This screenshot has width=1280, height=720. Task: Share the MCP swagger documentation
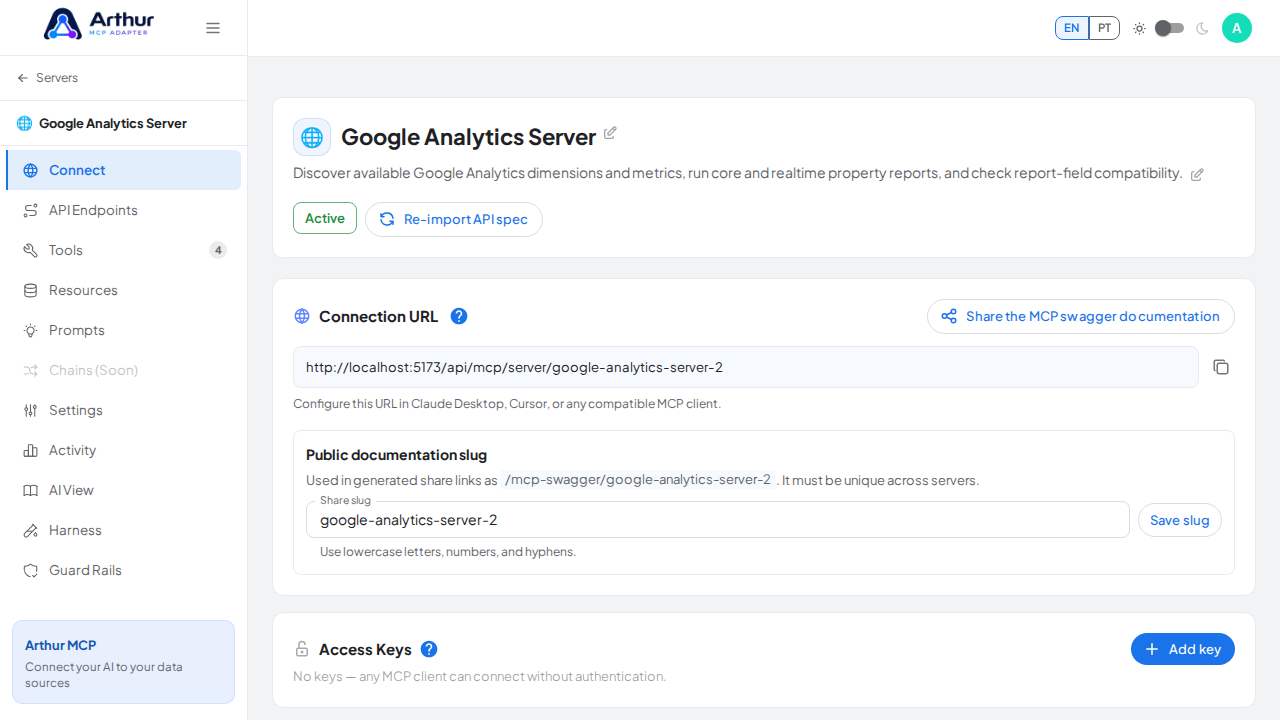coord(1081,316)
